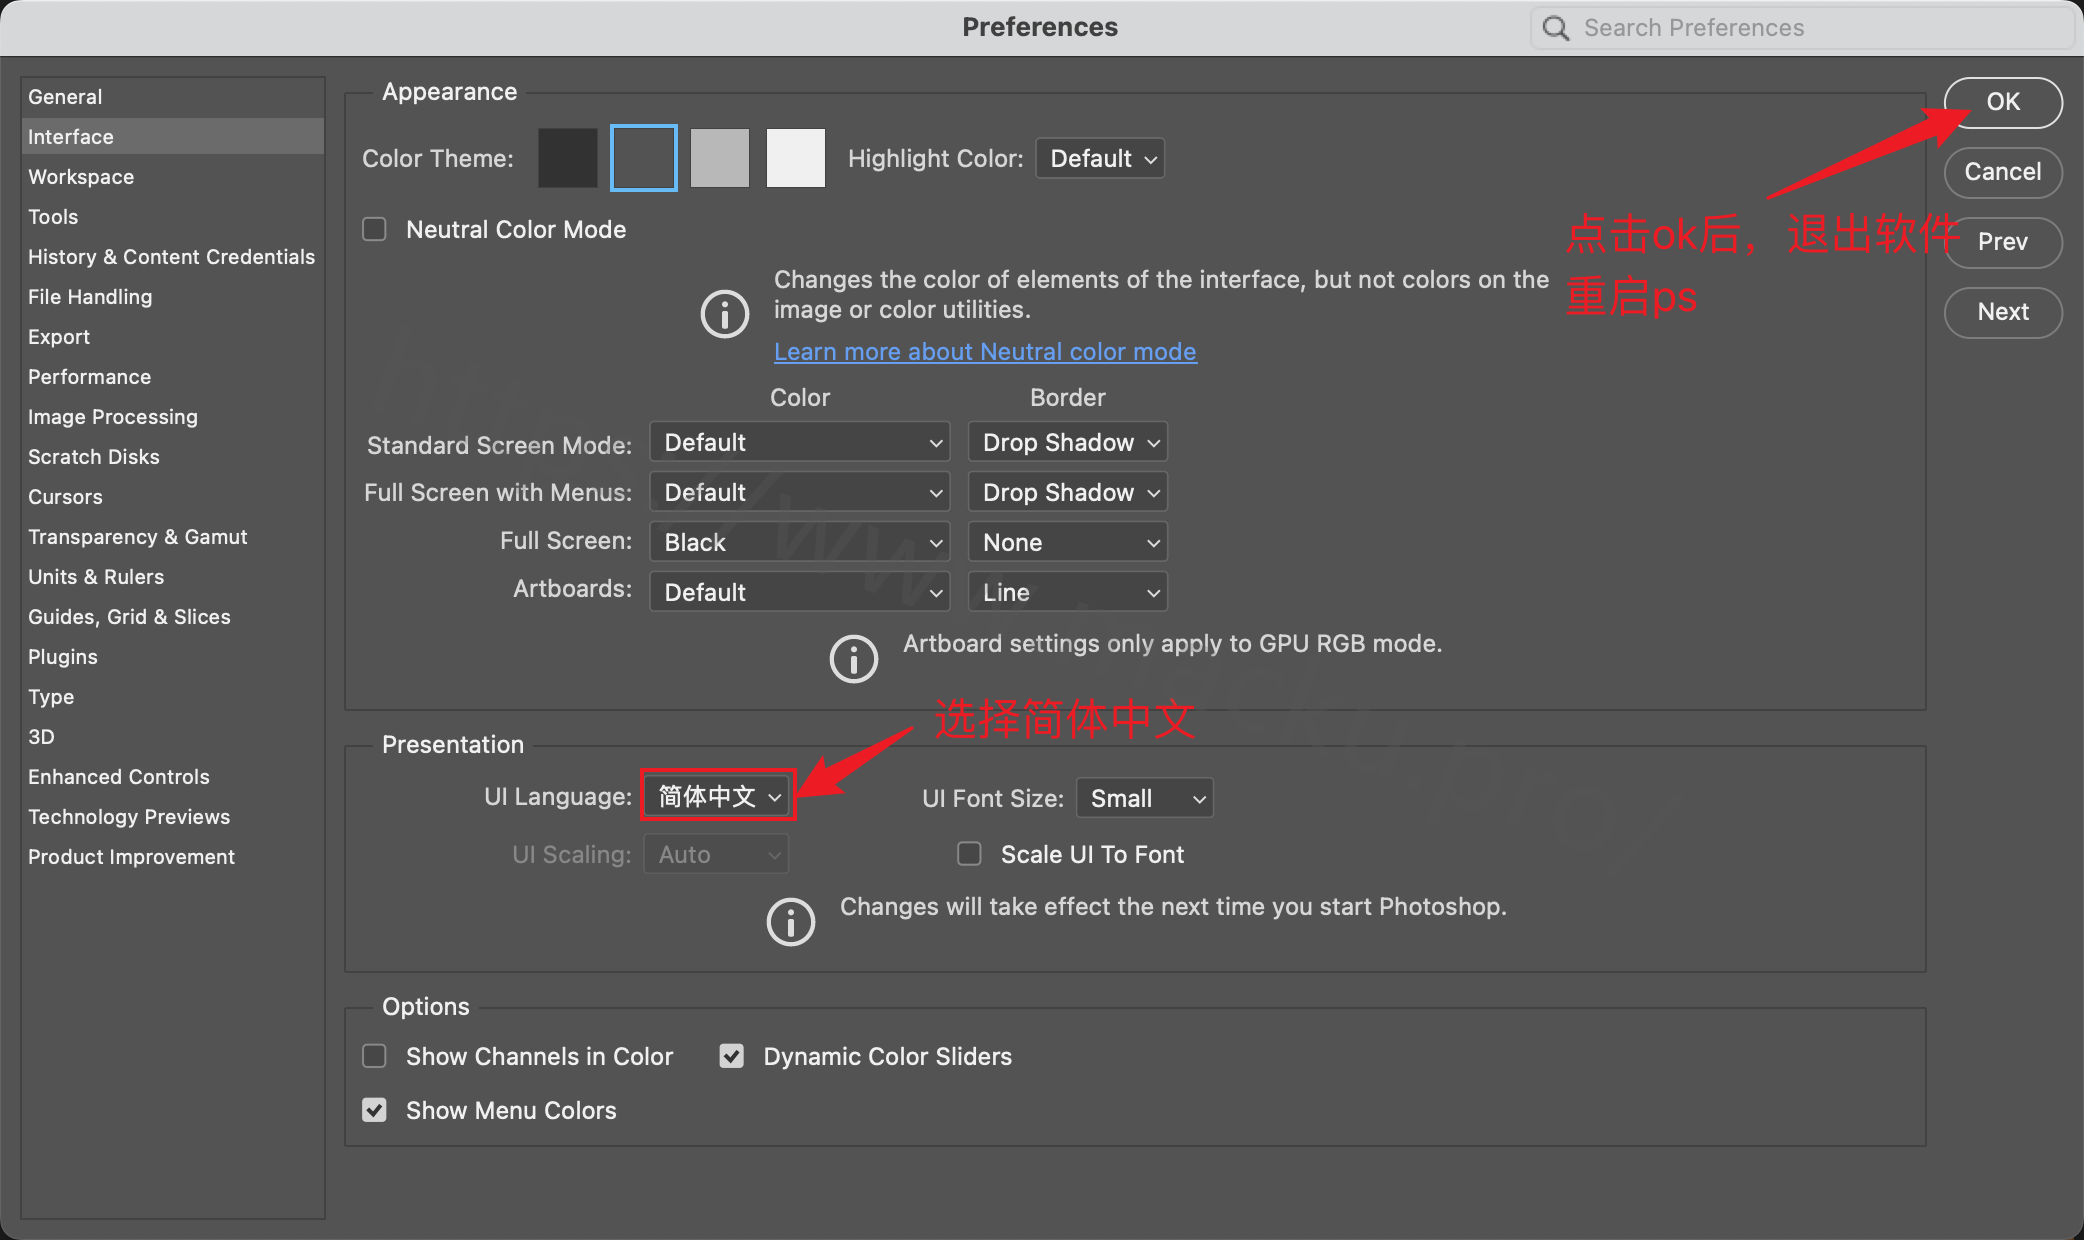Click the Learn more about Neutral color mode link
This screenshot has width=2084, height=1240.
coord(984,351)
